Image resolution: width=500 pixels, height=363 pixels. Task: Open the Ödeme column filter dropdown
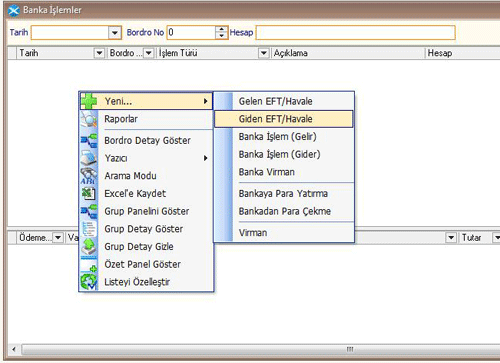click(x=58, y=238)
